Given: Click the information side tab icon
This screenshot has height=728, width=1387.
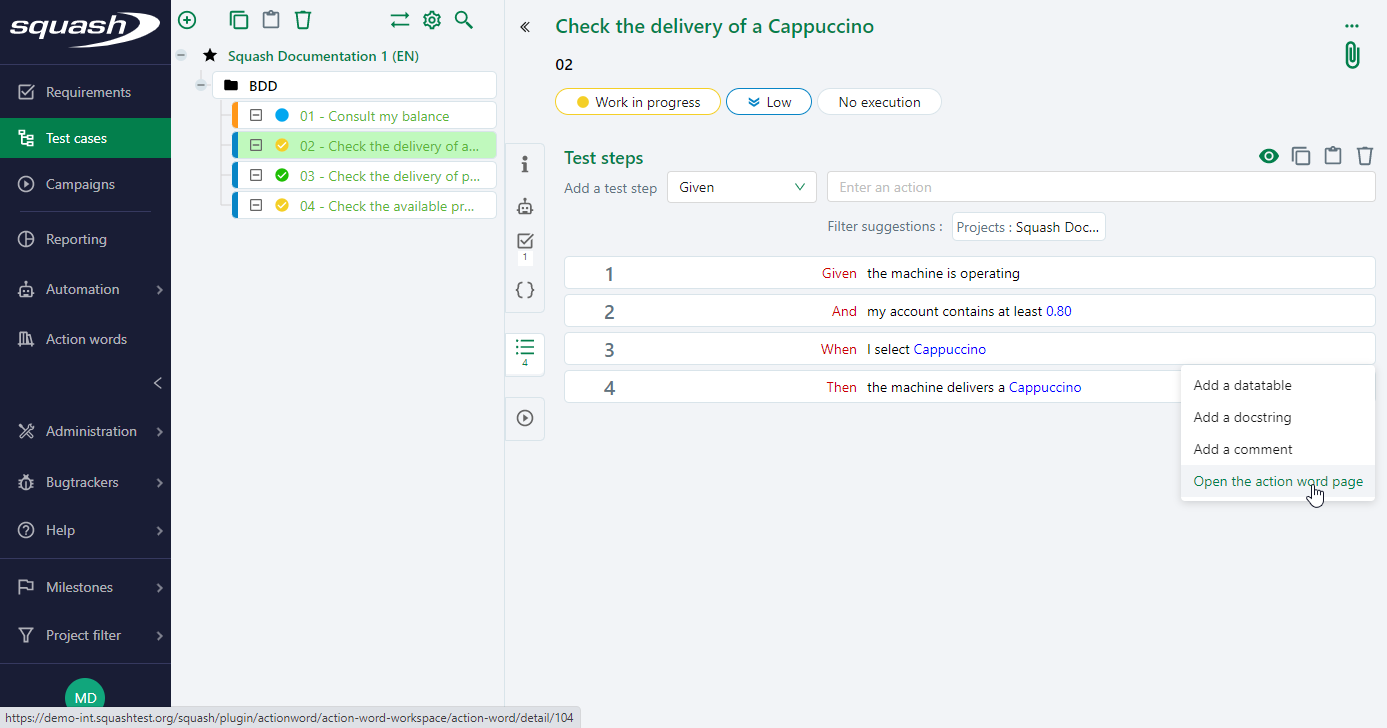Looking at the screenshot, I should 525,164.
